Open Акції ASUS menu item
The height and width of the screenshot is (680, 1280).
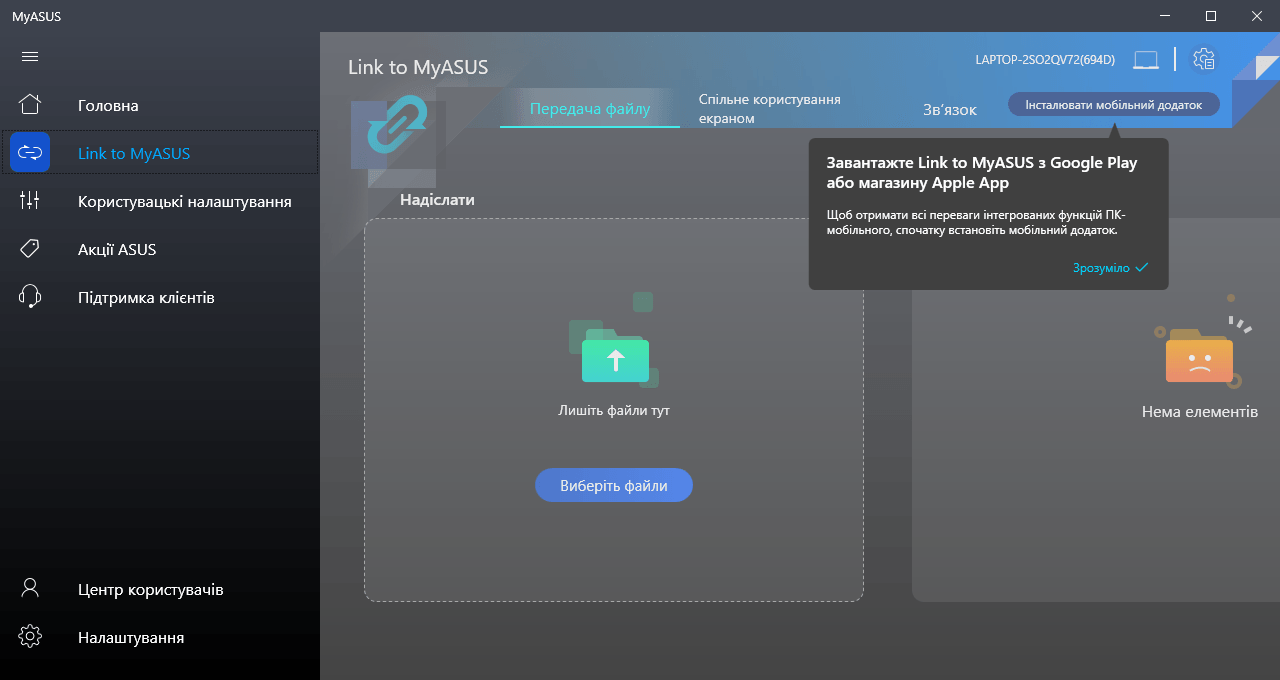(x=160, y=249)
